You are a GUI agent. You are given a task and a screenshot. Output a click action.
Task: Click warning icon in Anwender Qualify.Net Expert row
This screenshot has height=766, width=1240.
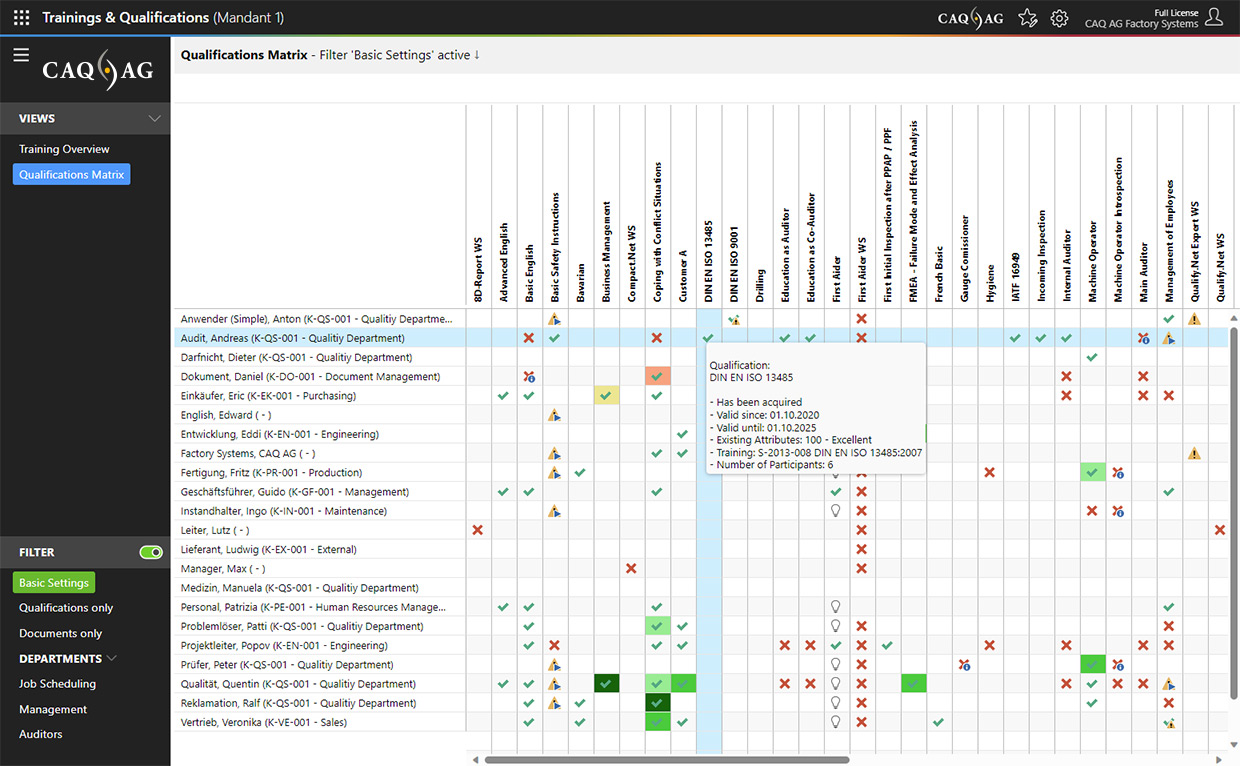click(1194, 319)
